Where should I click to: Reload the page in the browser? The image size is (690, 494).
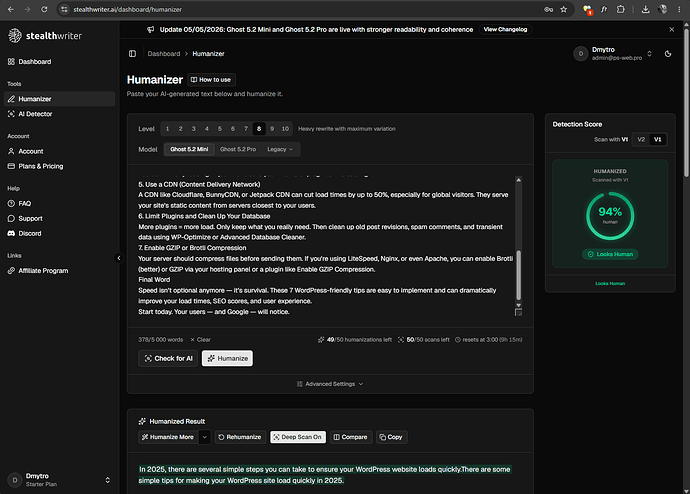tap(44, 9)
